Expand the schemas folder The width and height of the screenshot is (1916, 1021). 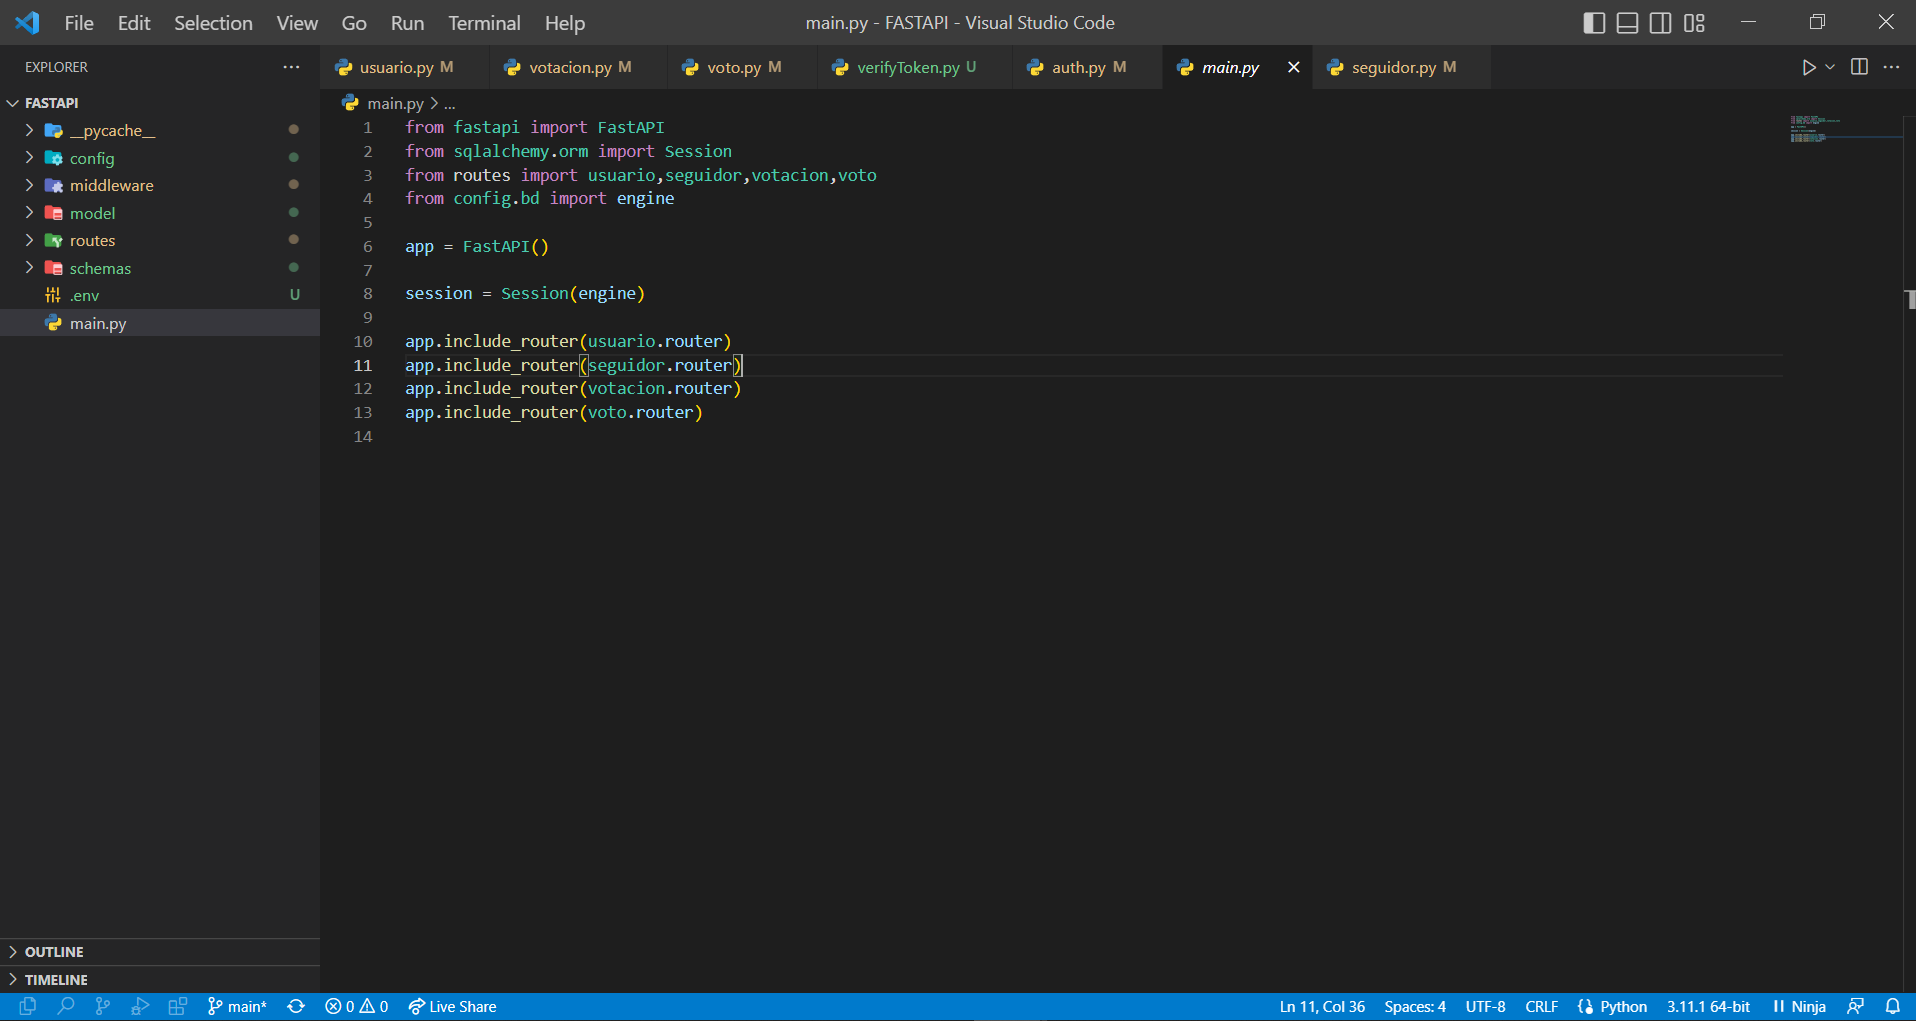(29, 268)
